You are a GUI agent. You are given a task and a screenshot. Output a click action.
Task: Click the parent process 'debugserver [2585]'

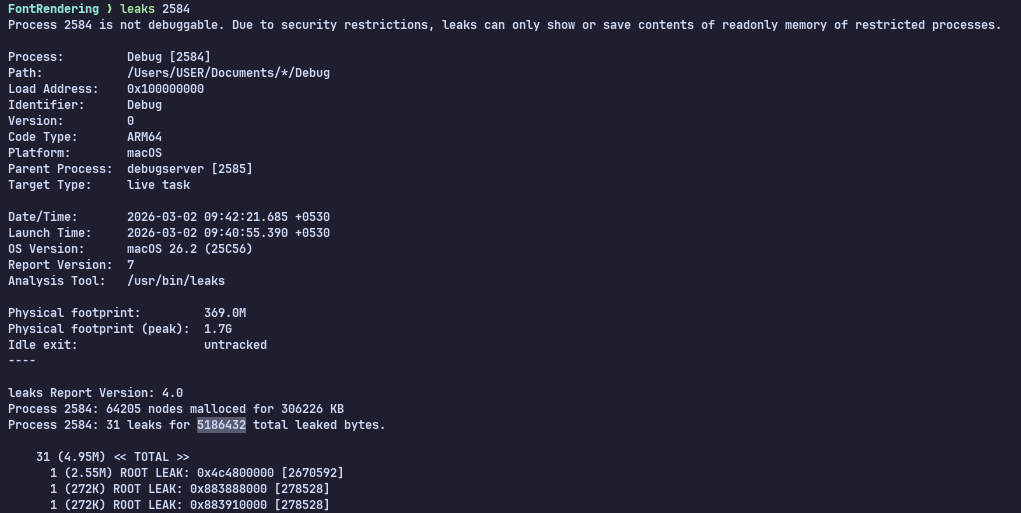click(x=189, y=169)
